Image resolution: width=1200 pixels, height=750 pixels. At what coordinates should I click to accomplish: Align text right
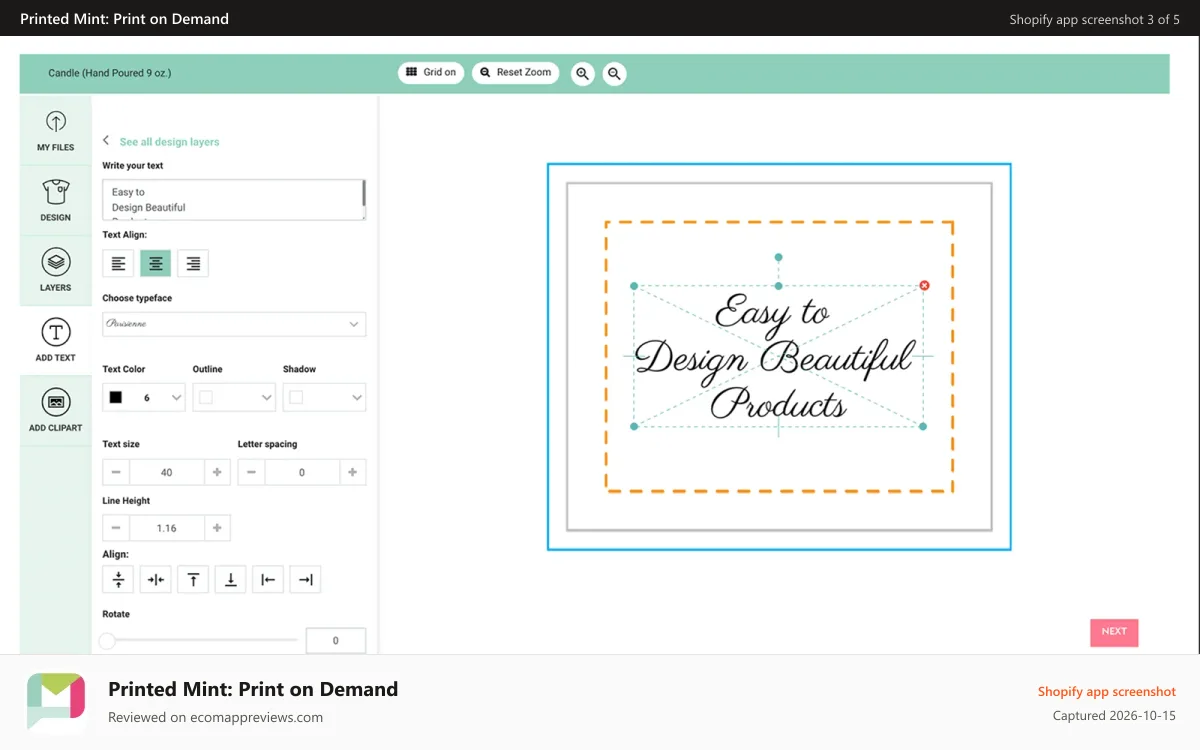pos(193,263)
